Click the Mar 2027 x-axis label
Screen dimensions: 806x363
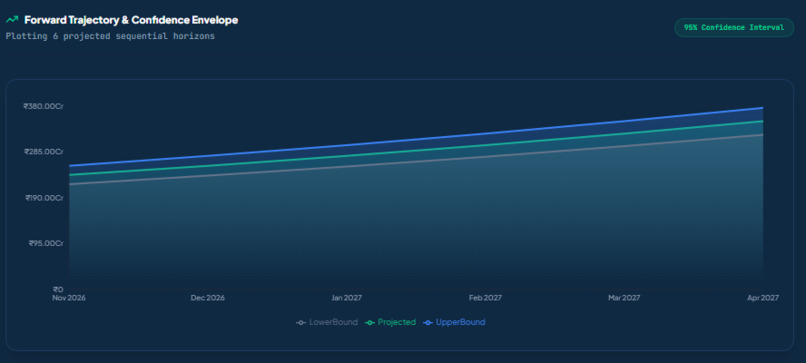(624, 298)
